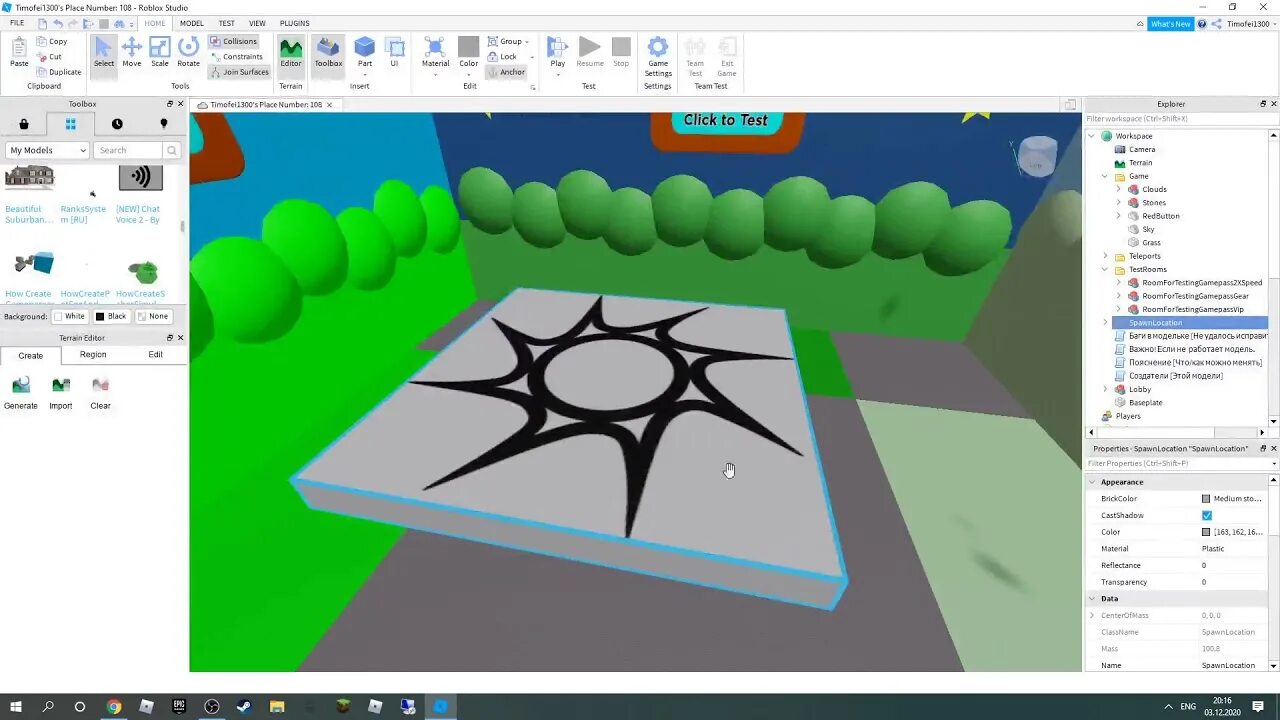Open the Region tab in Terrain Editor
1280x720 pixels.
point(93,355)
